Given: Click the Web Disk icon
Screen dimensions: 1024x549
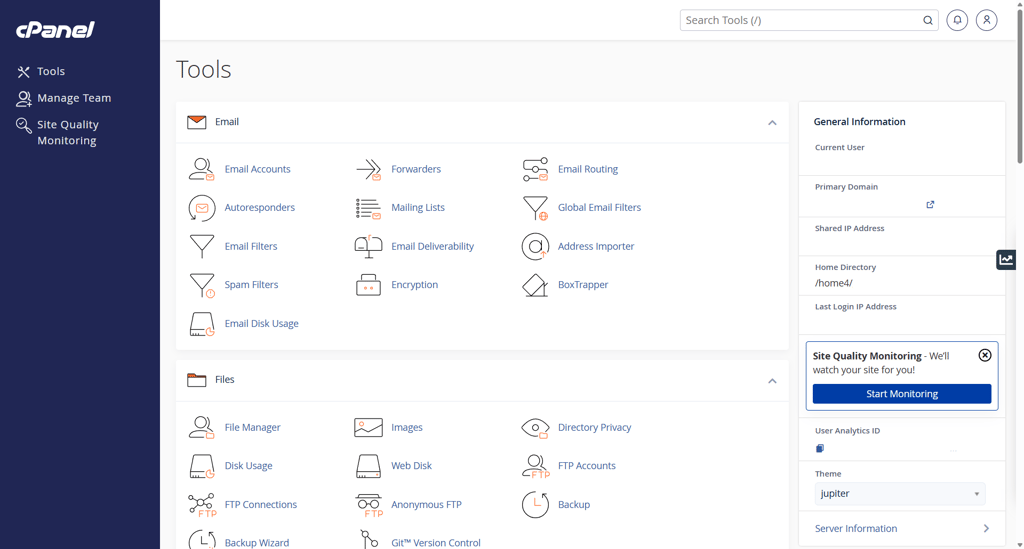Looking at the screenshot, I should [368, 466].
